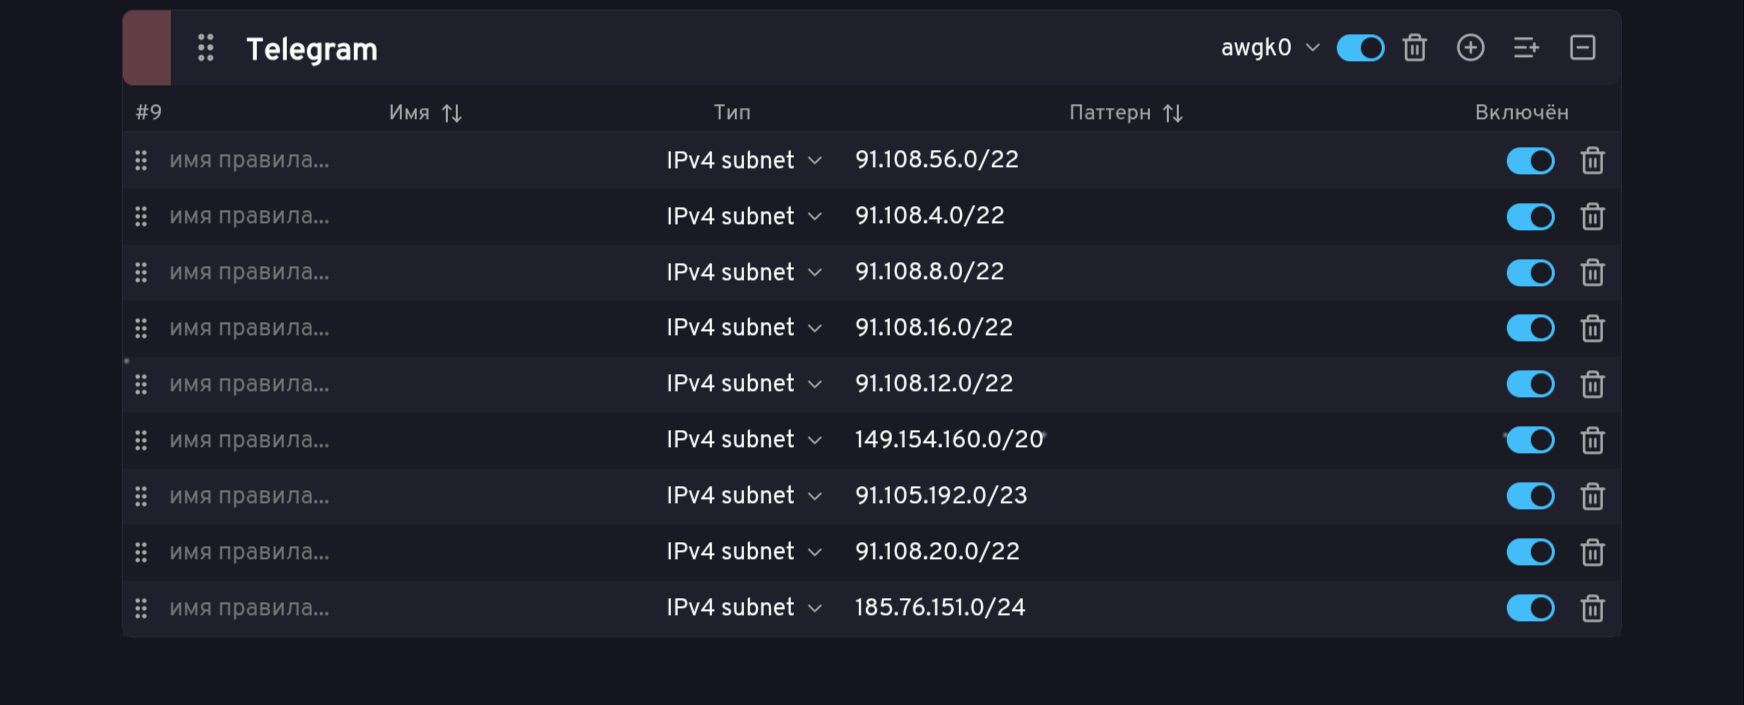This screenshot has width=1744, height=705.
Task: Disable the 91.105.192.0/23 rule
Action: (x=1530, y=496)
